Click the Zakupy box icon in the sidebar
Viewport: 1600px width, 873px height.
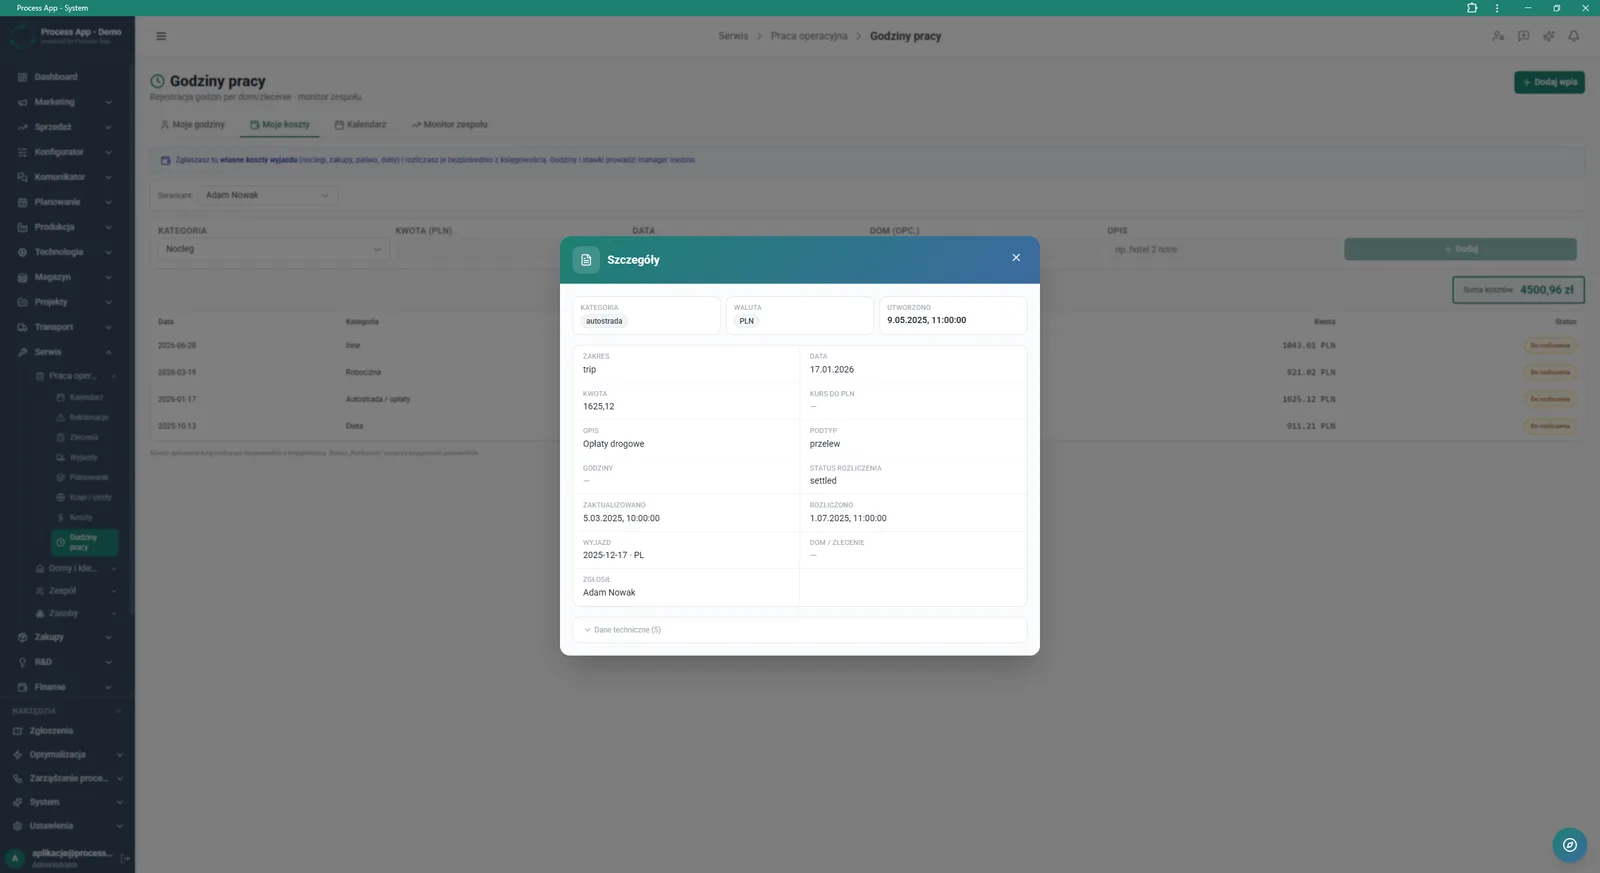tap(22, 637)
